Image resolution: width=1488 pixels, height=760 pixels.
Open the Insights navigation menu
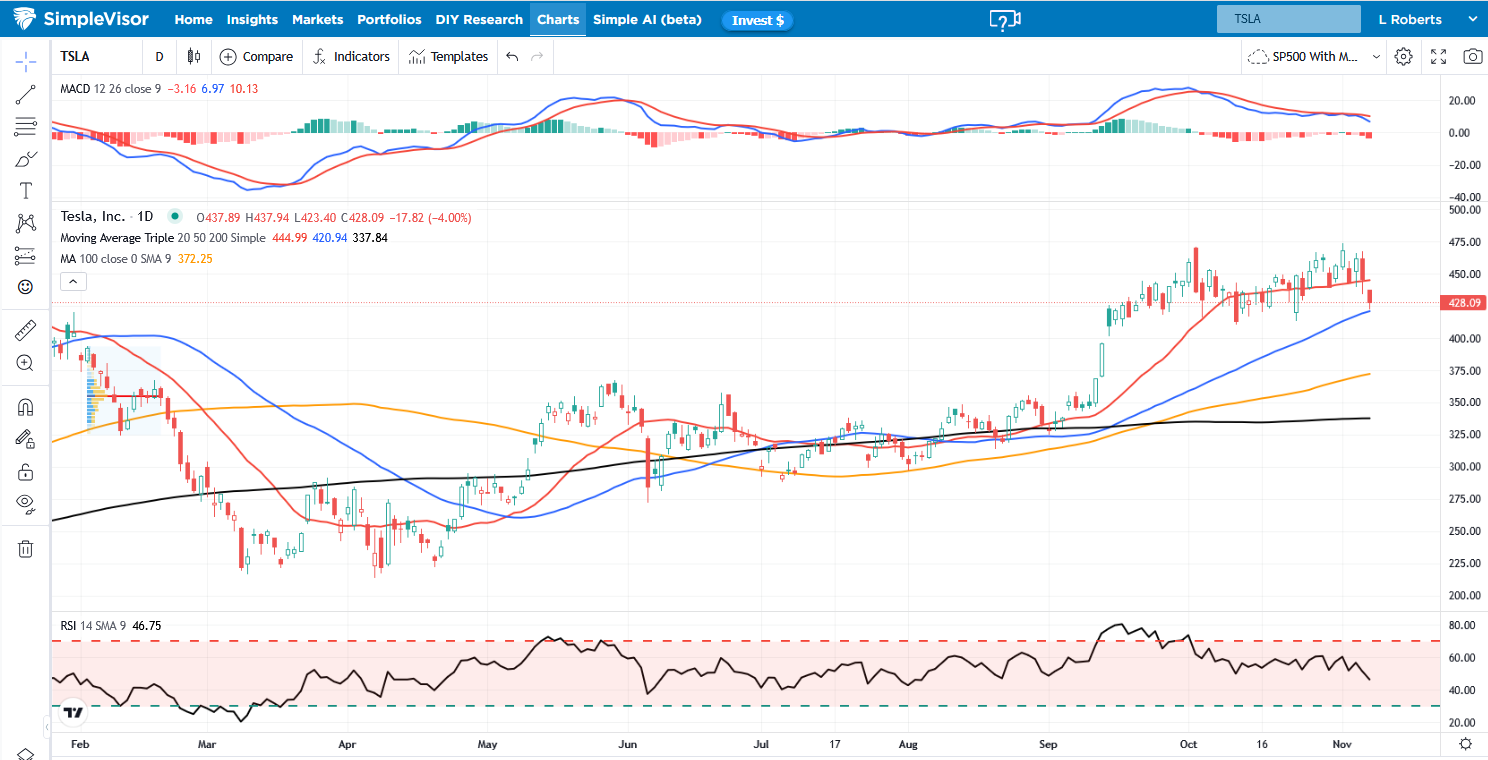[x=252, y=19]
